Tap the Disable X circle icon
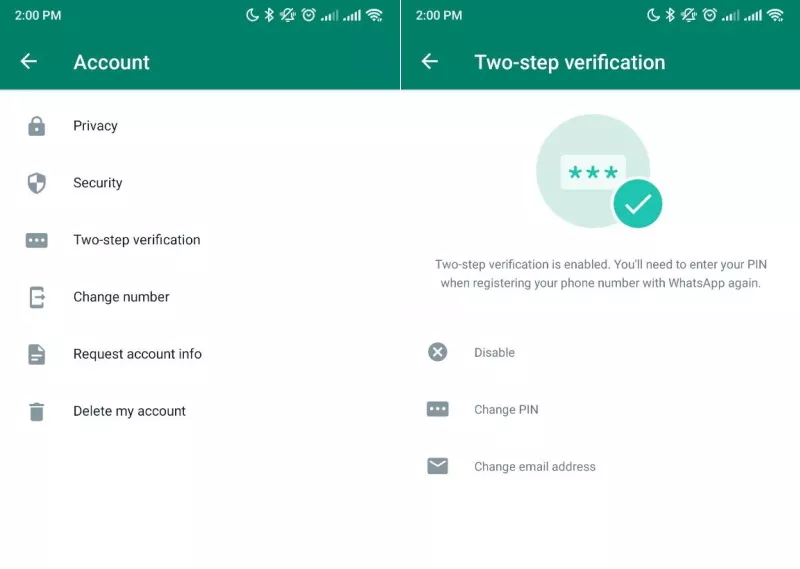800x569 pixels. pos(438,352)
